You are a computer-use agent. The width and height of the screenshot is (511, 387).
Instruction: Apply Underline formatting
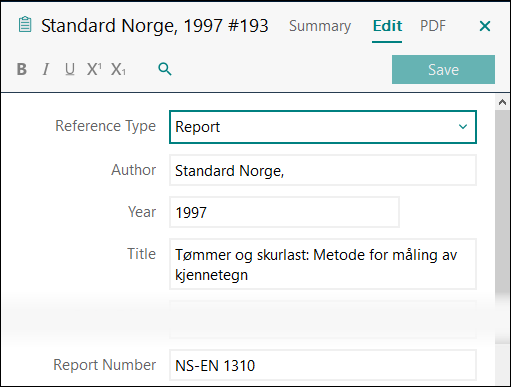(70, 69)
